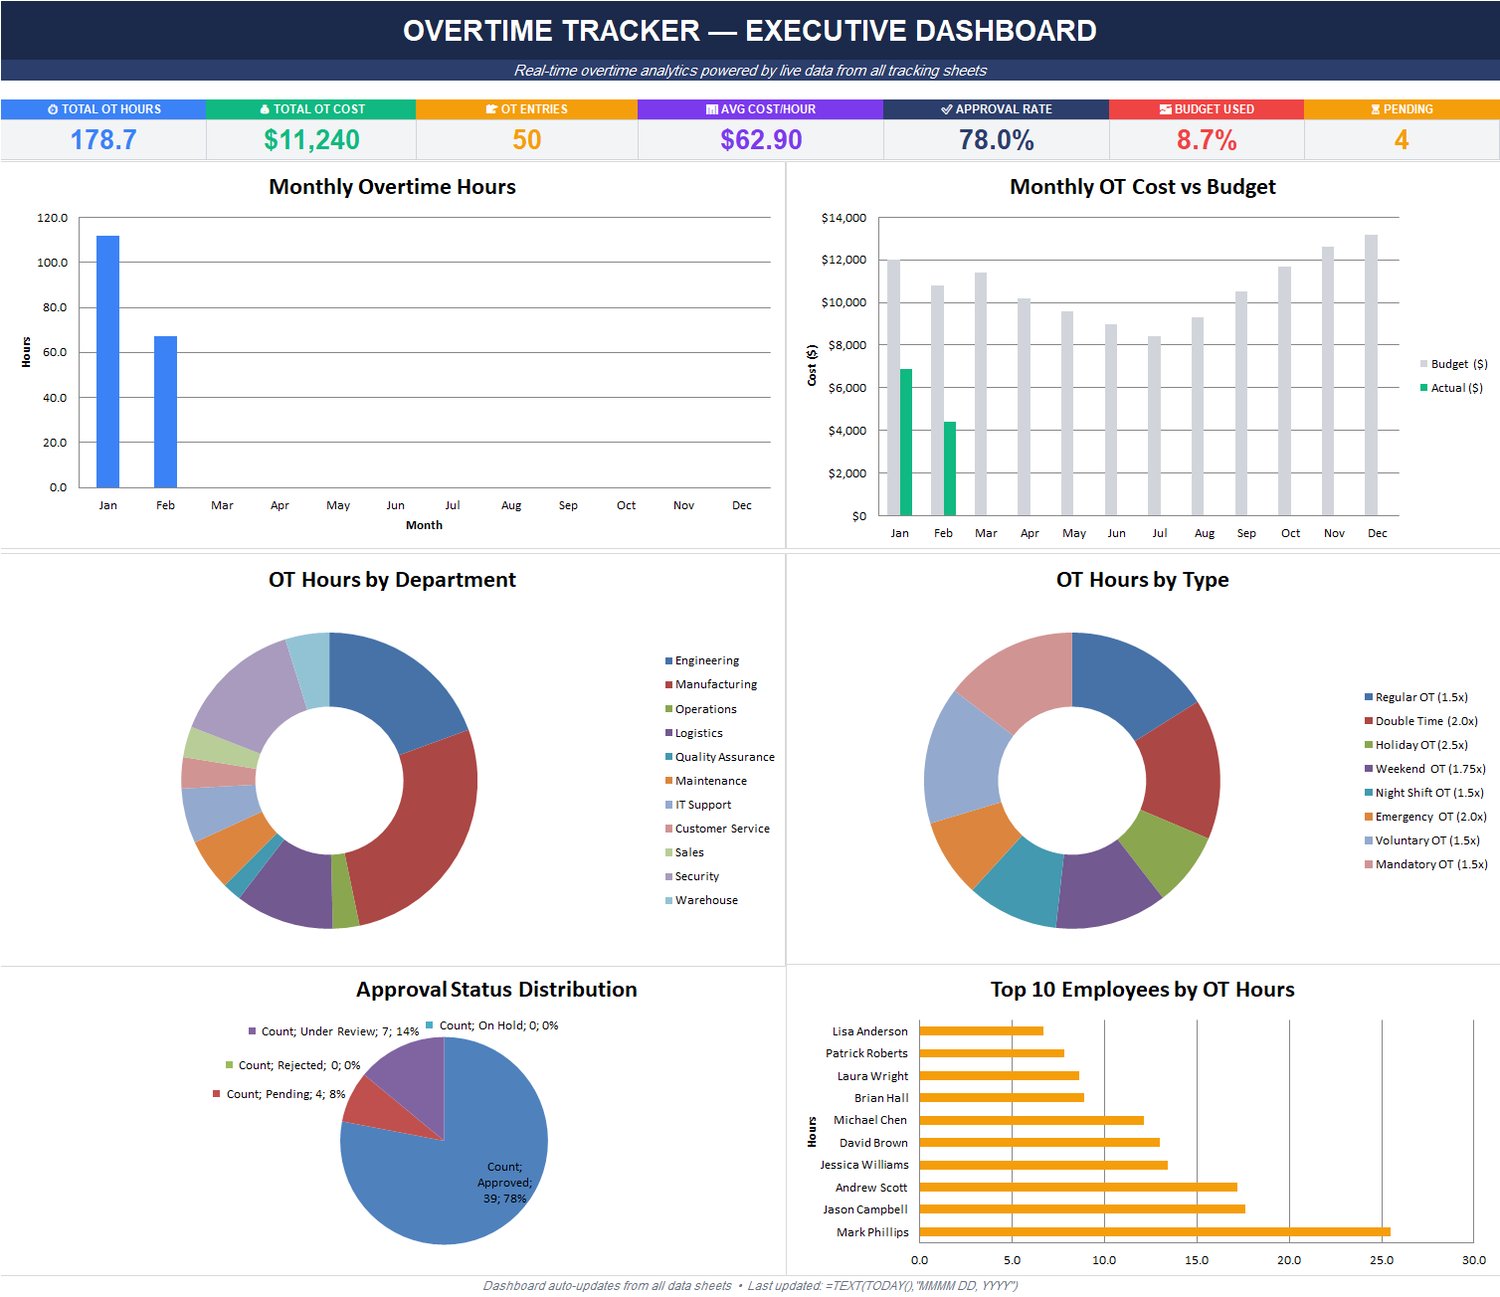
Task: Click the Monthly OT Cost vs Budget title
Action: coord(1142,187)
